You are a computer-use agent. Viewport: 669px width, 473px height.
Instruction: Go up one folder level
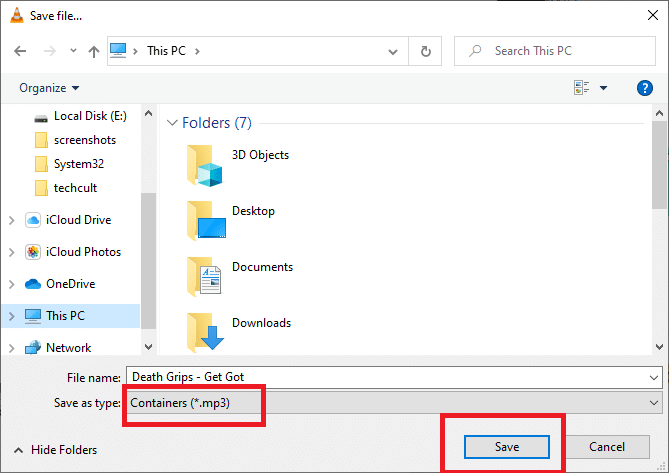tap(94, 52)
